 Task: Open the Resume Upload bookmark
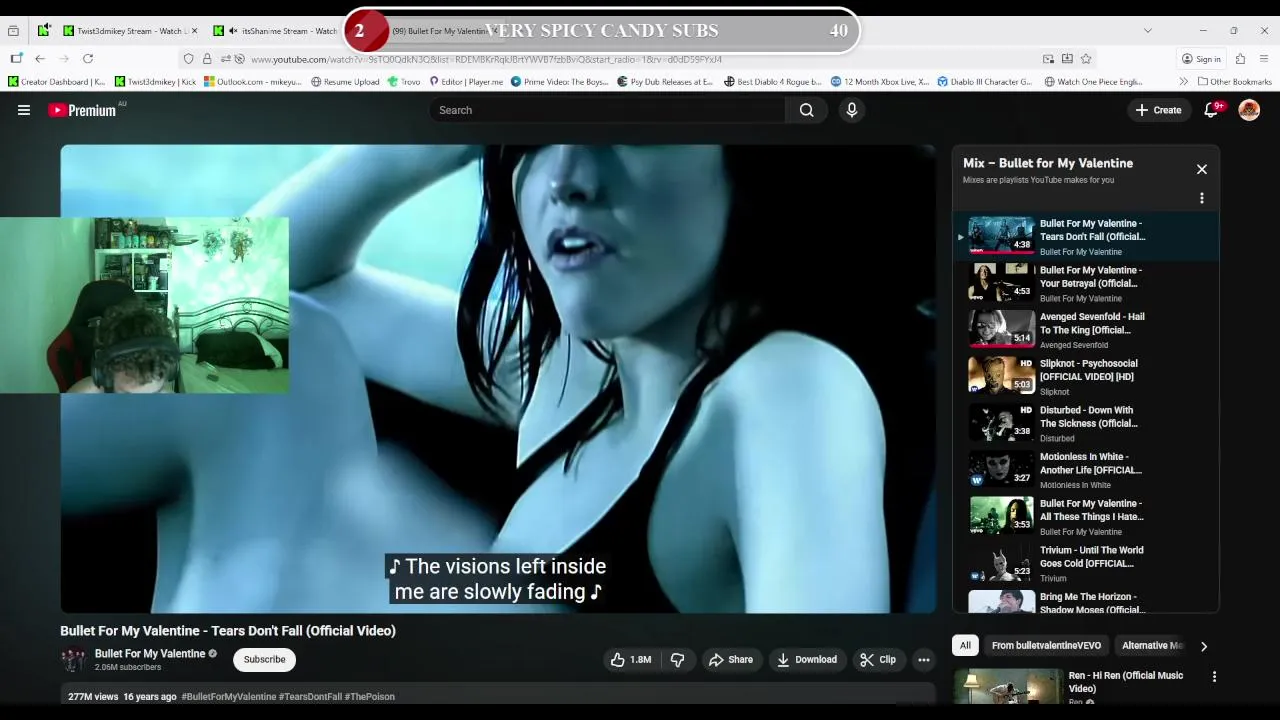point(345,82)
